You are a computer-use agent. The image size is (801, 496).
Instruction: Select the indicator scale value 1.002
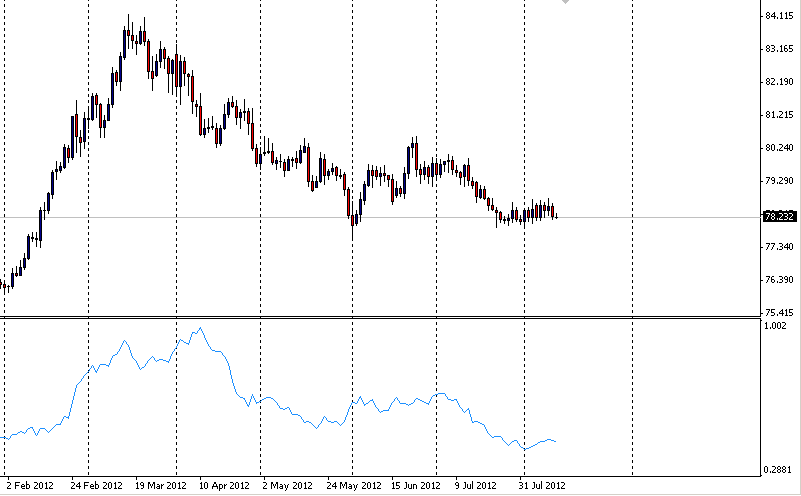tap(775, 326)
